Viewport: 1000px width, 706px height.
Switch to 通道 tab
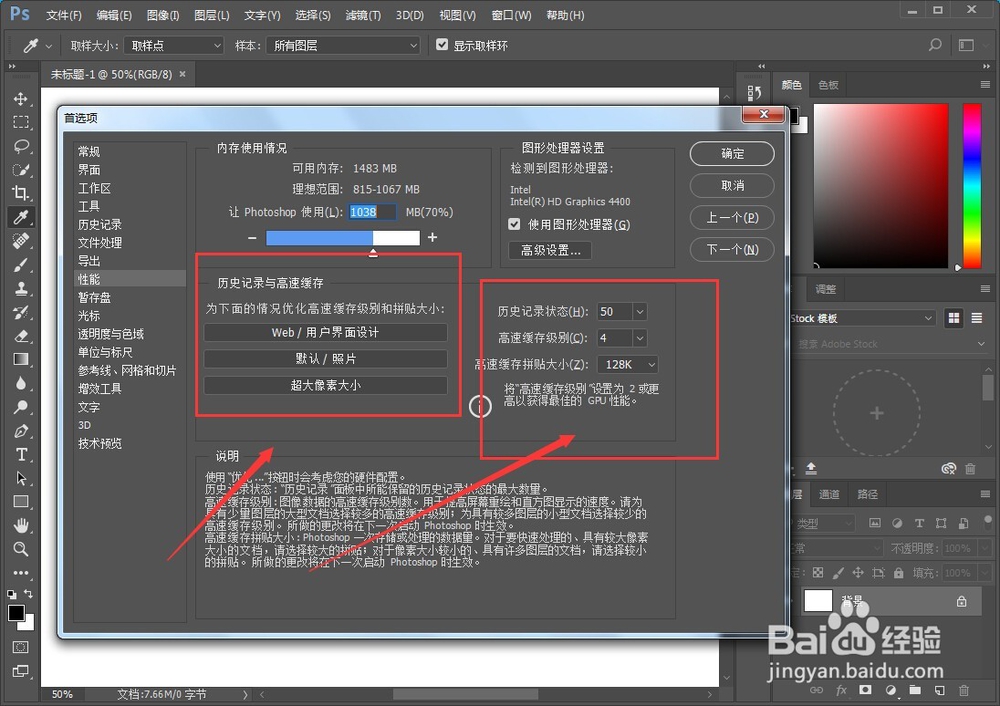[829, 494]
